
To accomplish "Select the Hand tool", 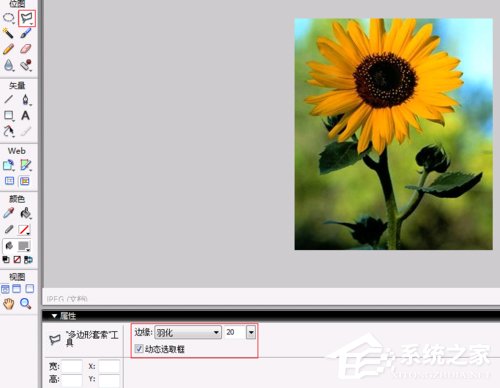I will [9, 304].
